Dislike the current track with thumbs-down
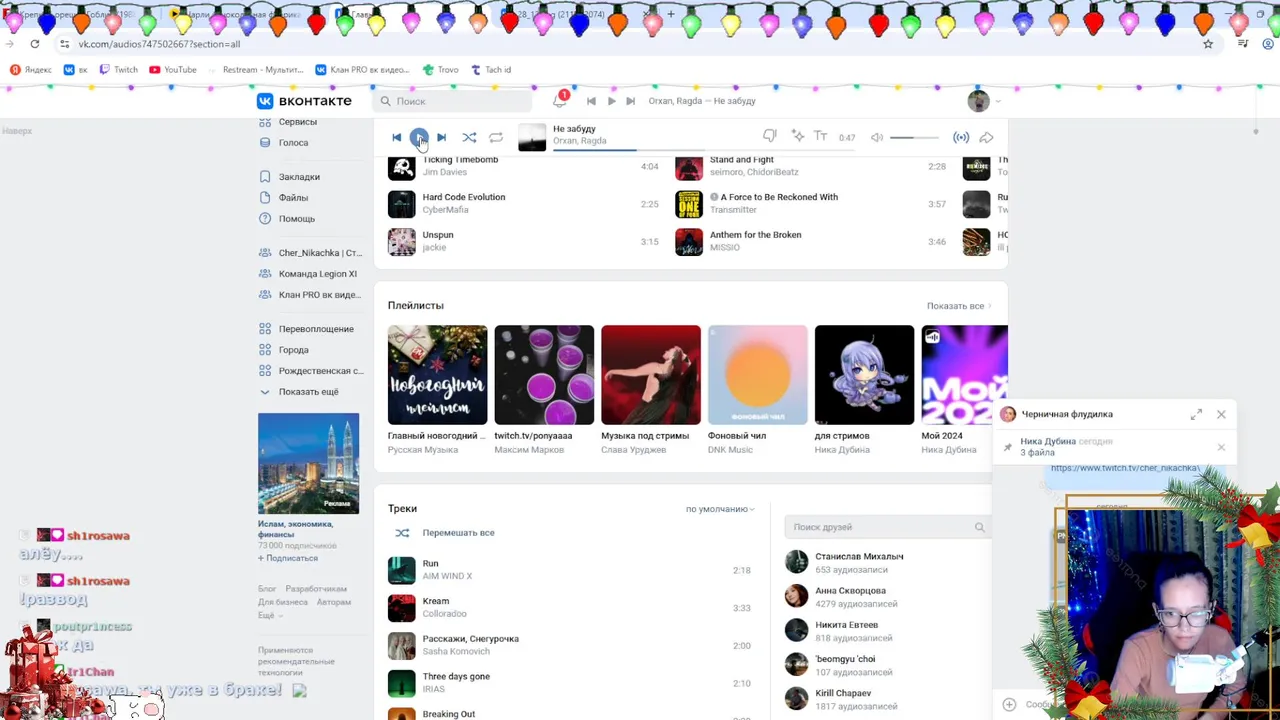The image size is (1280, 720). coord(770,136)
